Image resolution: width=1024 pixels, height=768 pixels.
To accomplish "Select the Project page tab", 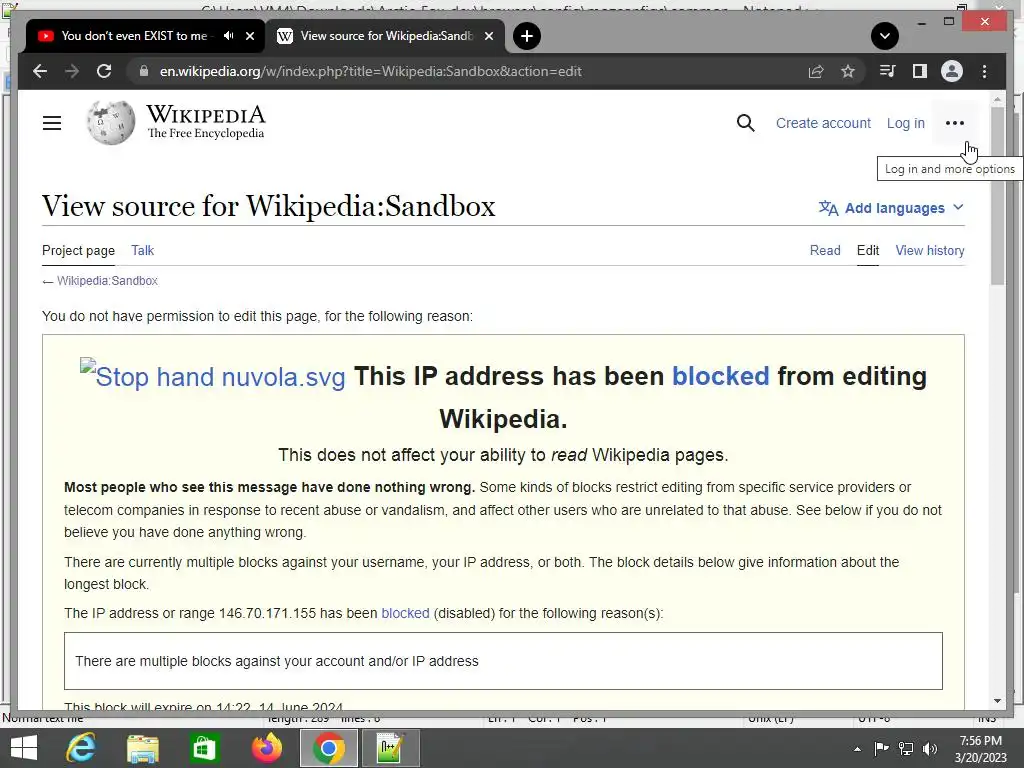I will click(78, 250).
